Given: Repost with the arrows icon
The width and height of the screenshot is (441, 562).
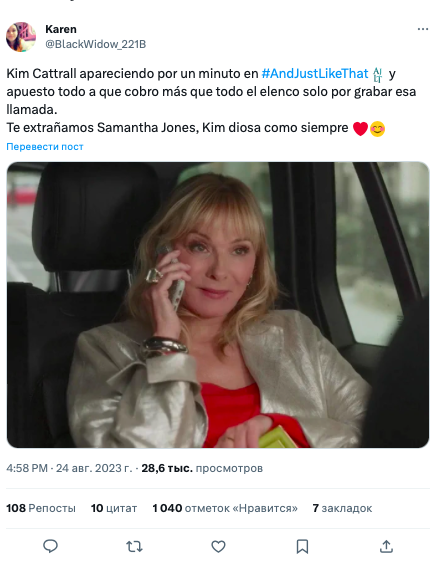Looking at the screenshot, I should [134, 546].
